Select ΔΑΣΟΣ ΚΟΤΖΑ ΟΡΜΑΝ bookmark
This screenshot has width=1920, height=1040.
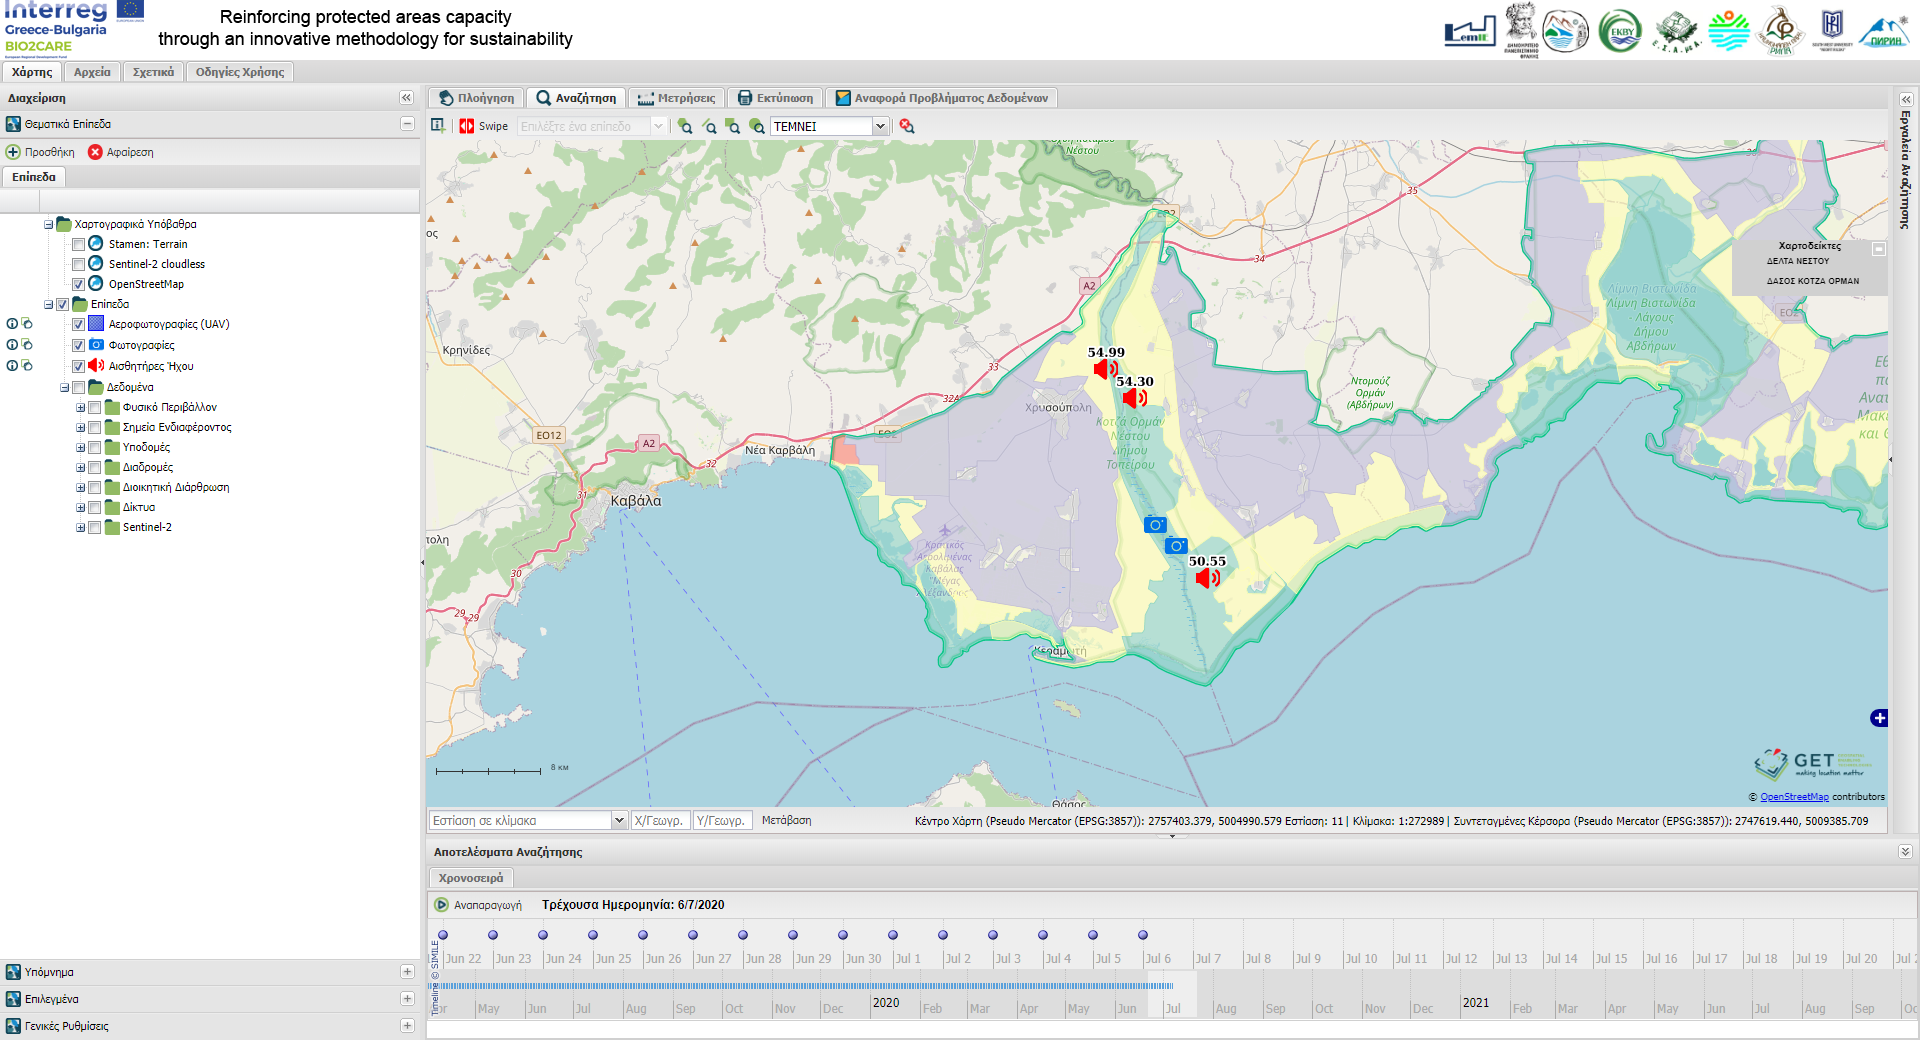pos(1813,281)
